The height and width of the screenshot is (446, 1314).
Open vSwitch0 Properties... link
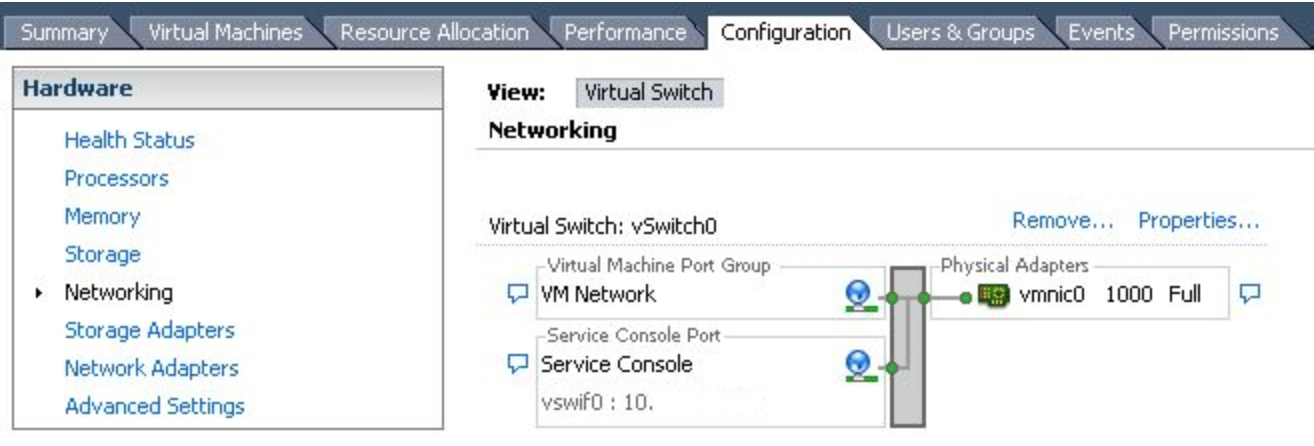pos(1198,221)
